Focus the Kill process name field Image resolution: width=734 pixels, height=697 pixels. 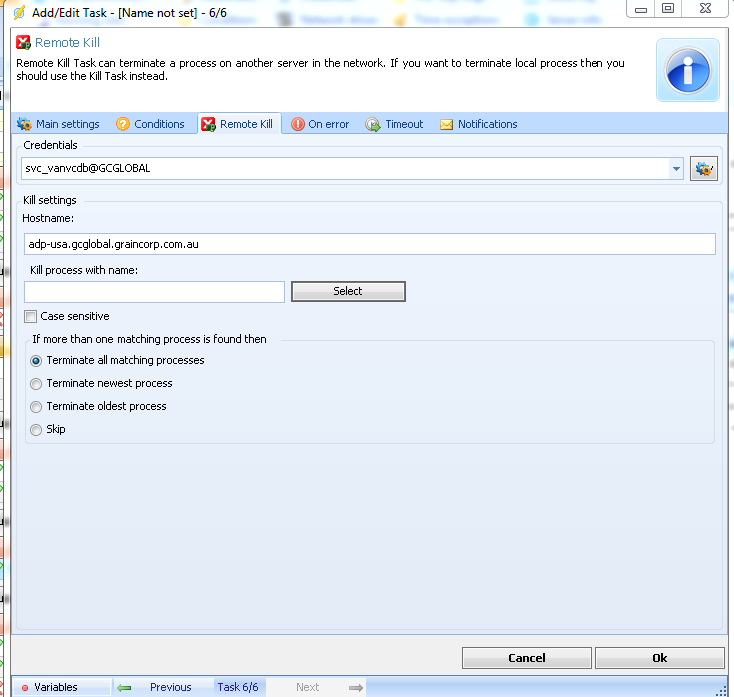[155, 292]
